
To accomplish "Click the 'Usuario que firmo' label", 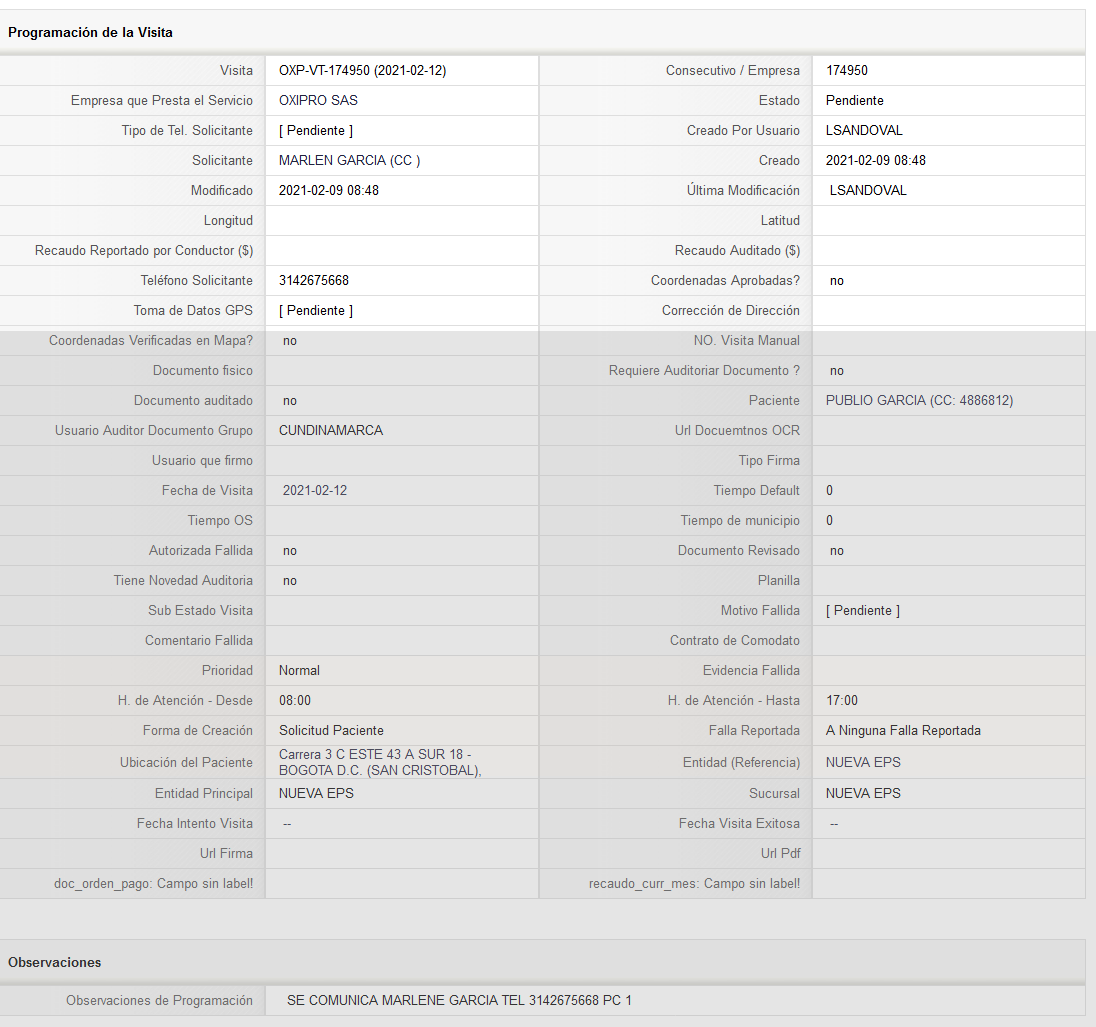I will (203, 461).
